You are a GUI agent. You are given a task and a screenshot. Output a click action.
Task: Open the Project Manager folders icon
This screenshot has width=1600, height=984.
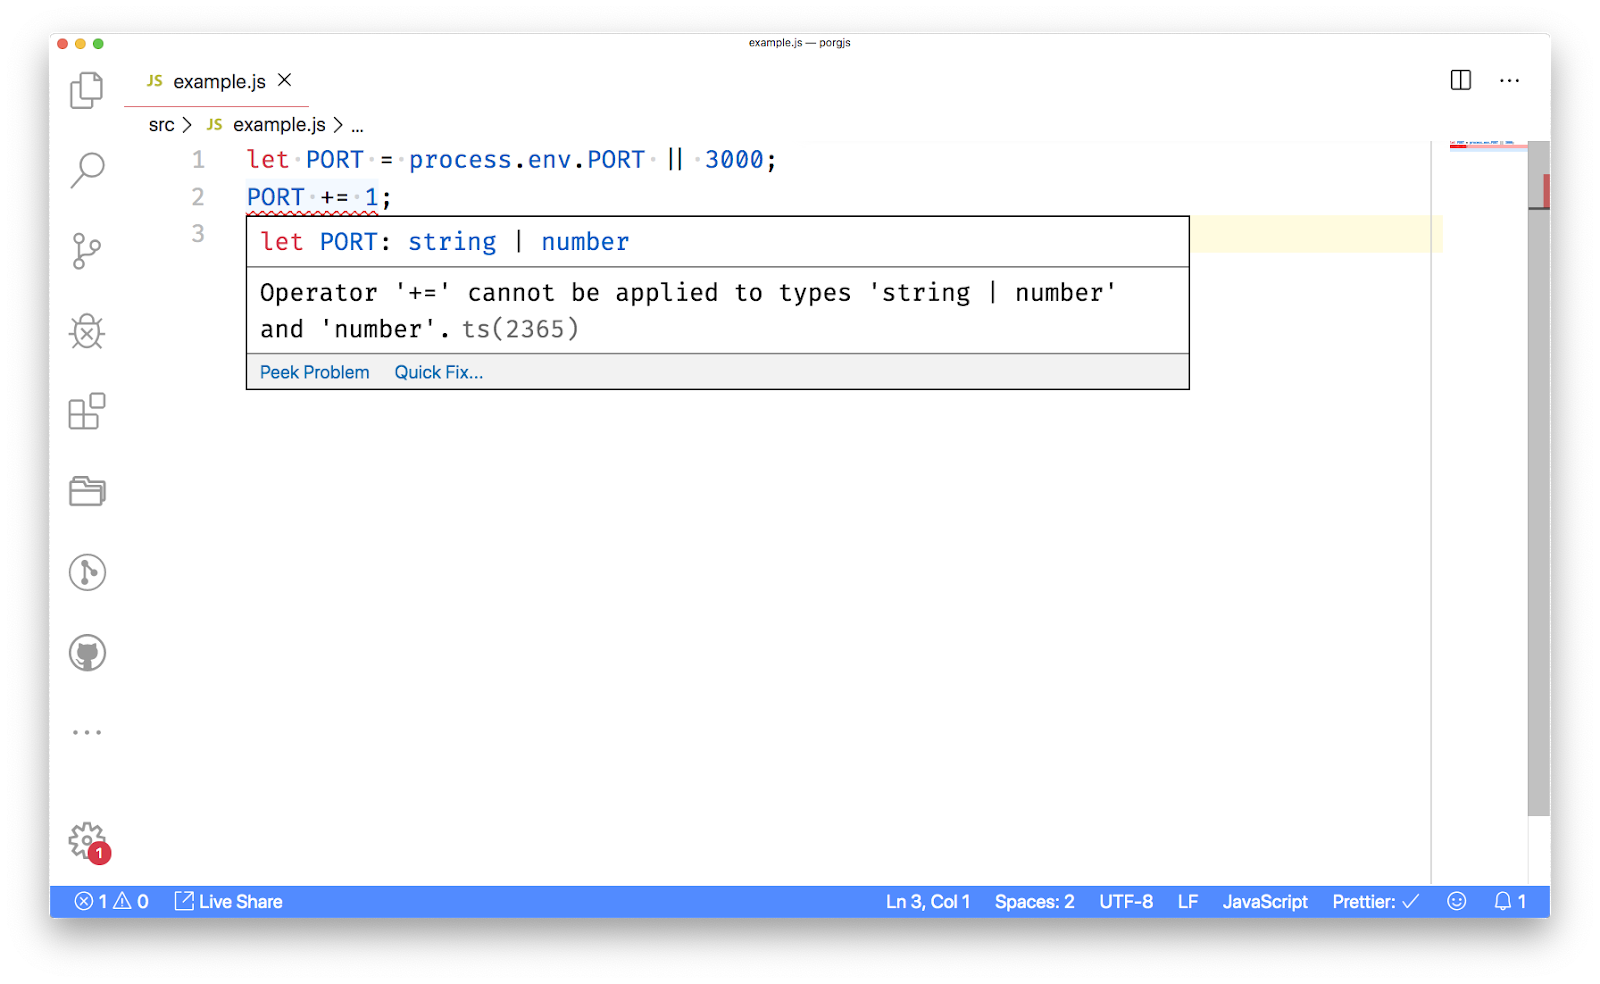pyautogui.click(x=87, y=491)
